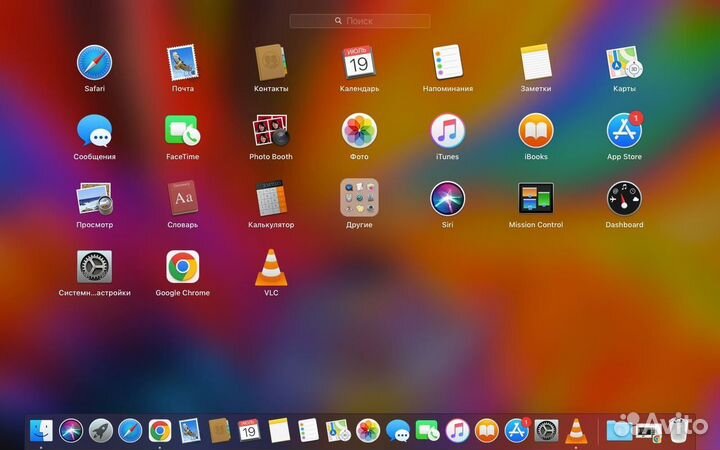
Task: Open Safari from the Launchpad grid
Action: click(95, 63)
